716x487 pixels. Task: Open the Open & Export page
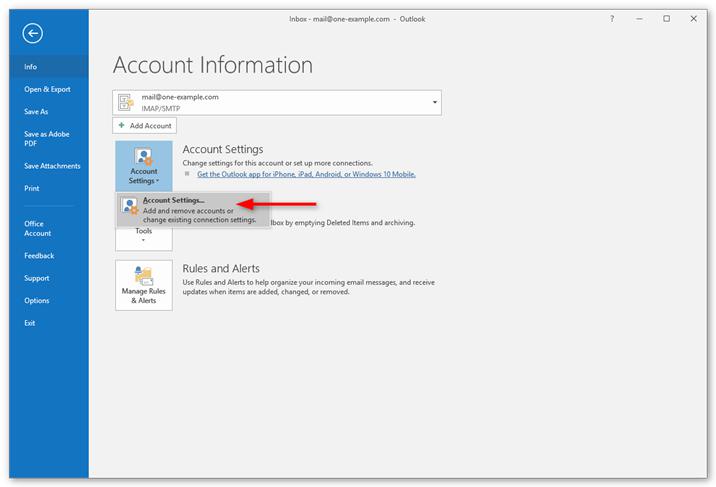tap(47, 89)
